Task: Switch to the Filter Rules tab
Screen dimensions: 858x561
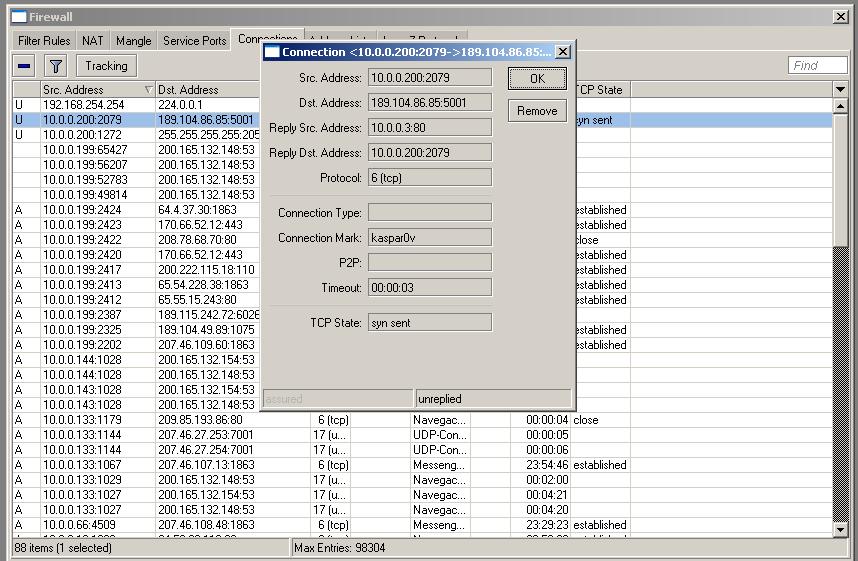Action: 44,41
